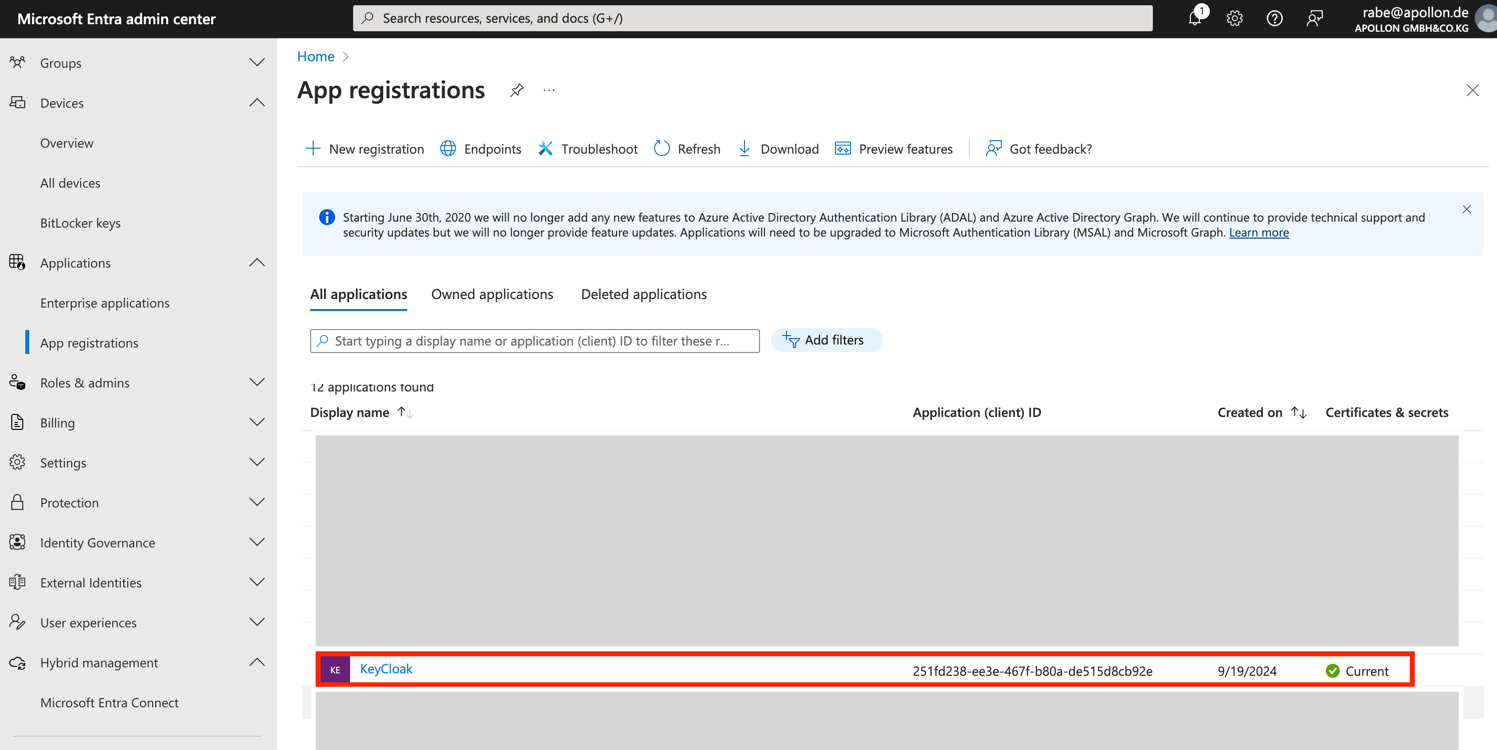Viewport: 1497px width, 750px height.
Task: Focus the top resource search box
Action: pyautogui.click(x=753, y=18)
